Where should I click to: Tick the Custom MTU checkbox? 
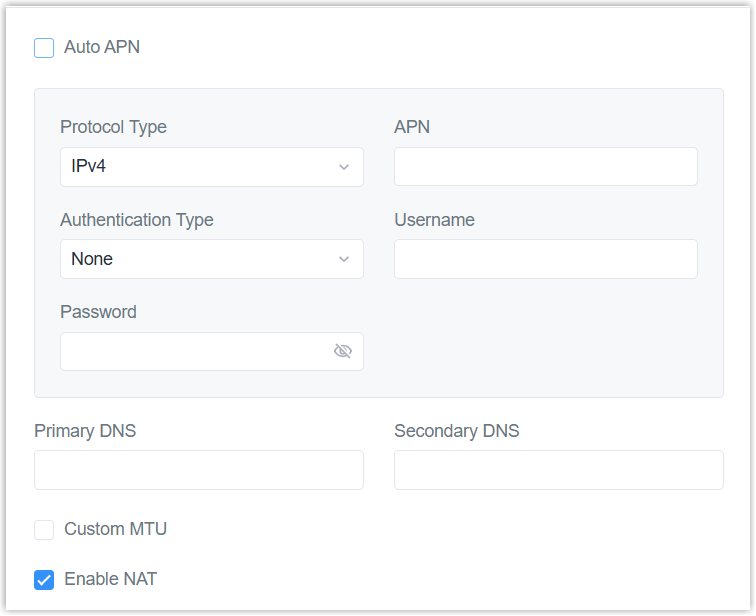point(44,530)
